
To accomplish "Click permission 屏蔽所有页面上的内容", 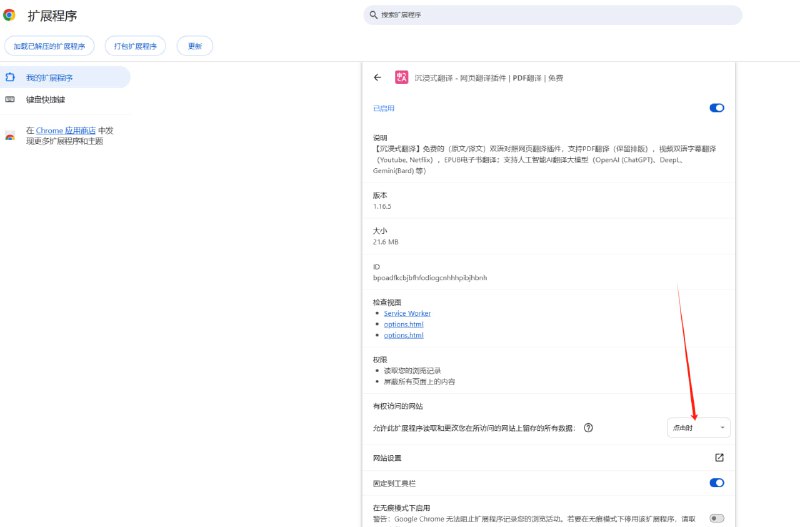I will point(419,382).
